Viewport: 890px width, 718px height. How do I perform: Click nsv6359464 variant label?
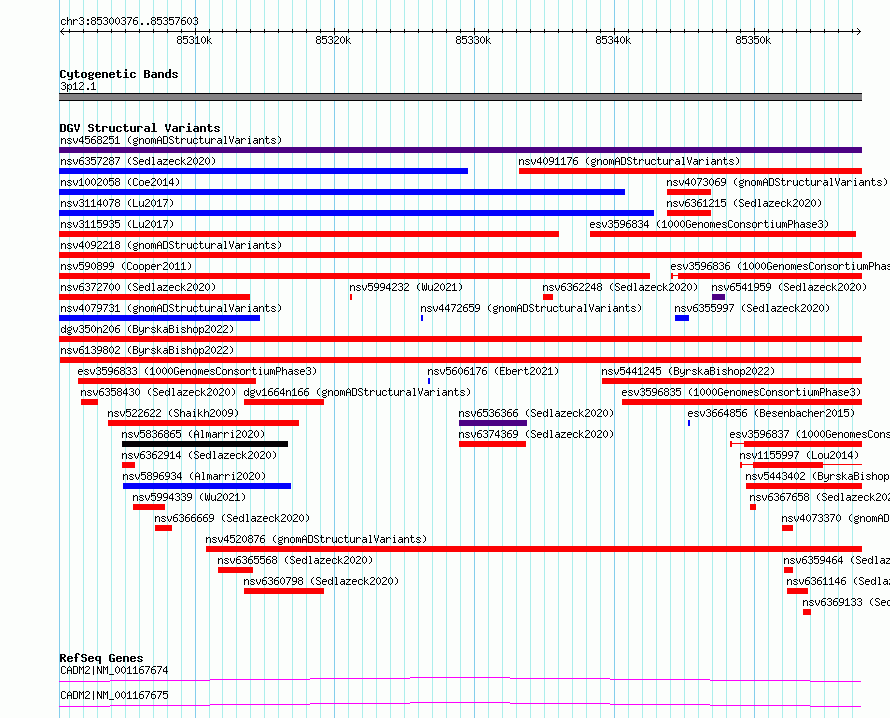pyautogui.click(x=836, y=560)
